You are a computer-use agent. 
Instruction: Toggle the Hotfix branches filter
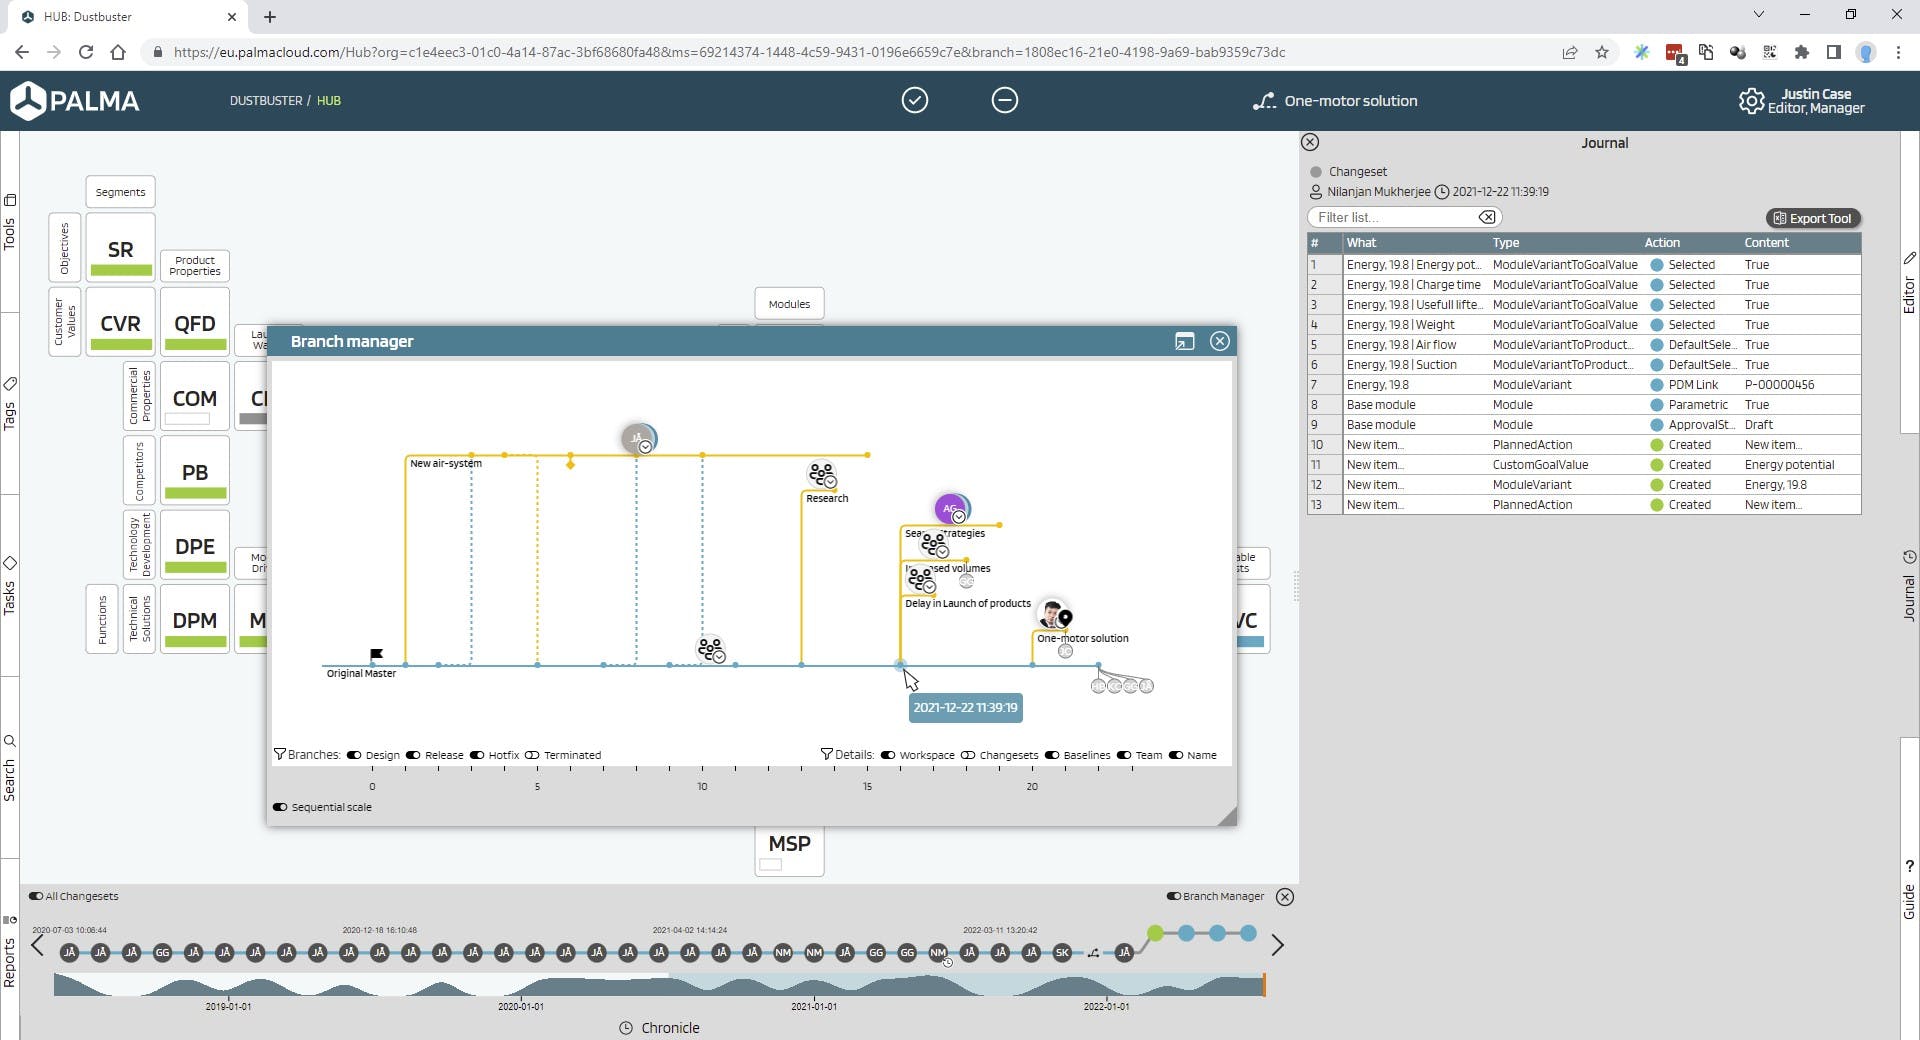tap(477, 755)
